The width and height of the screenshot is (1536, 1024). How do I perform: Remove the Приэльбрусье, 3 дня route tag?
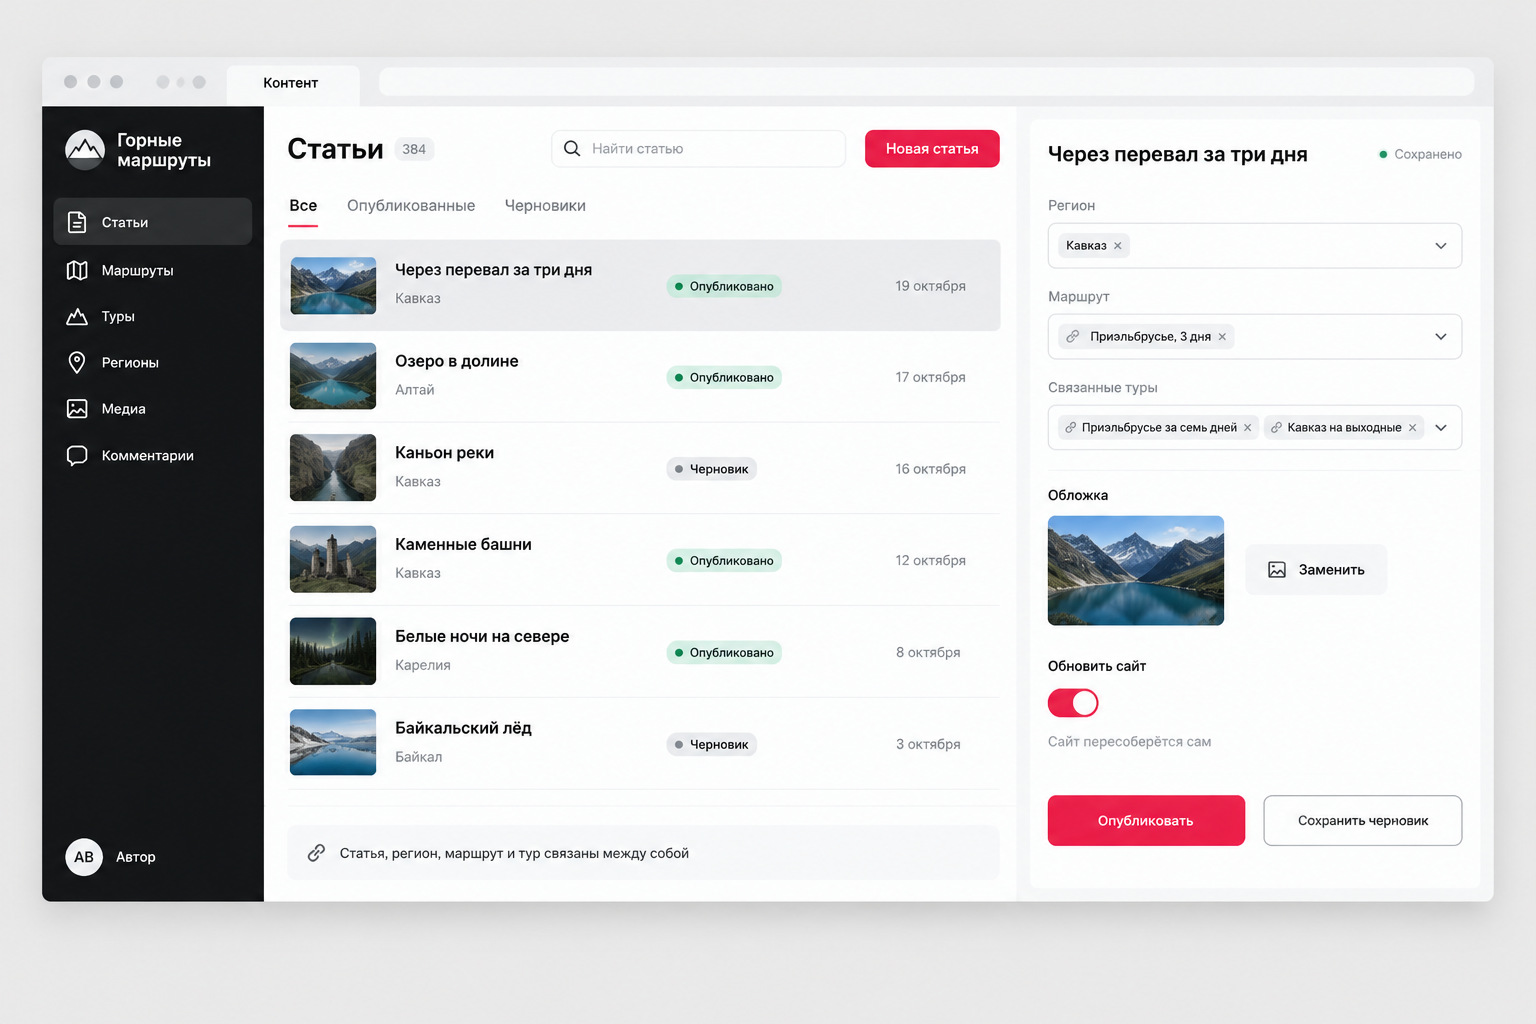(1222, 337)
